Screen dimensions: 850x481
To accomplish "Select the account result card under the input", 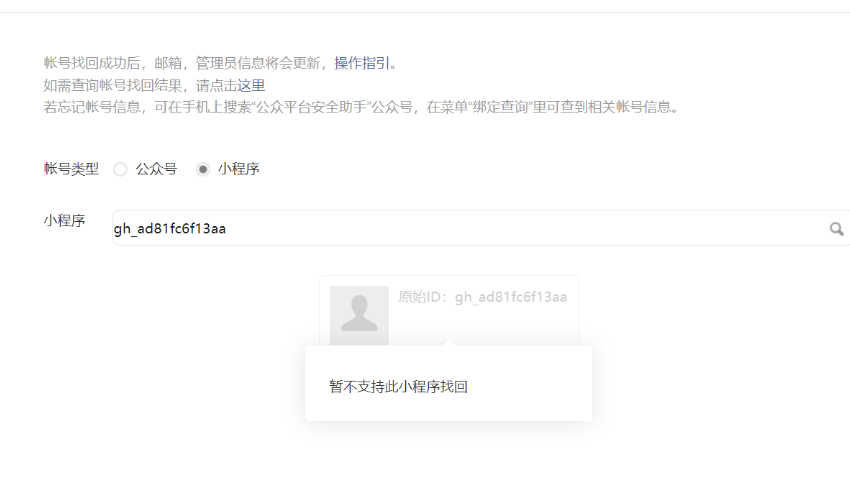I will (x=449, y=311).
